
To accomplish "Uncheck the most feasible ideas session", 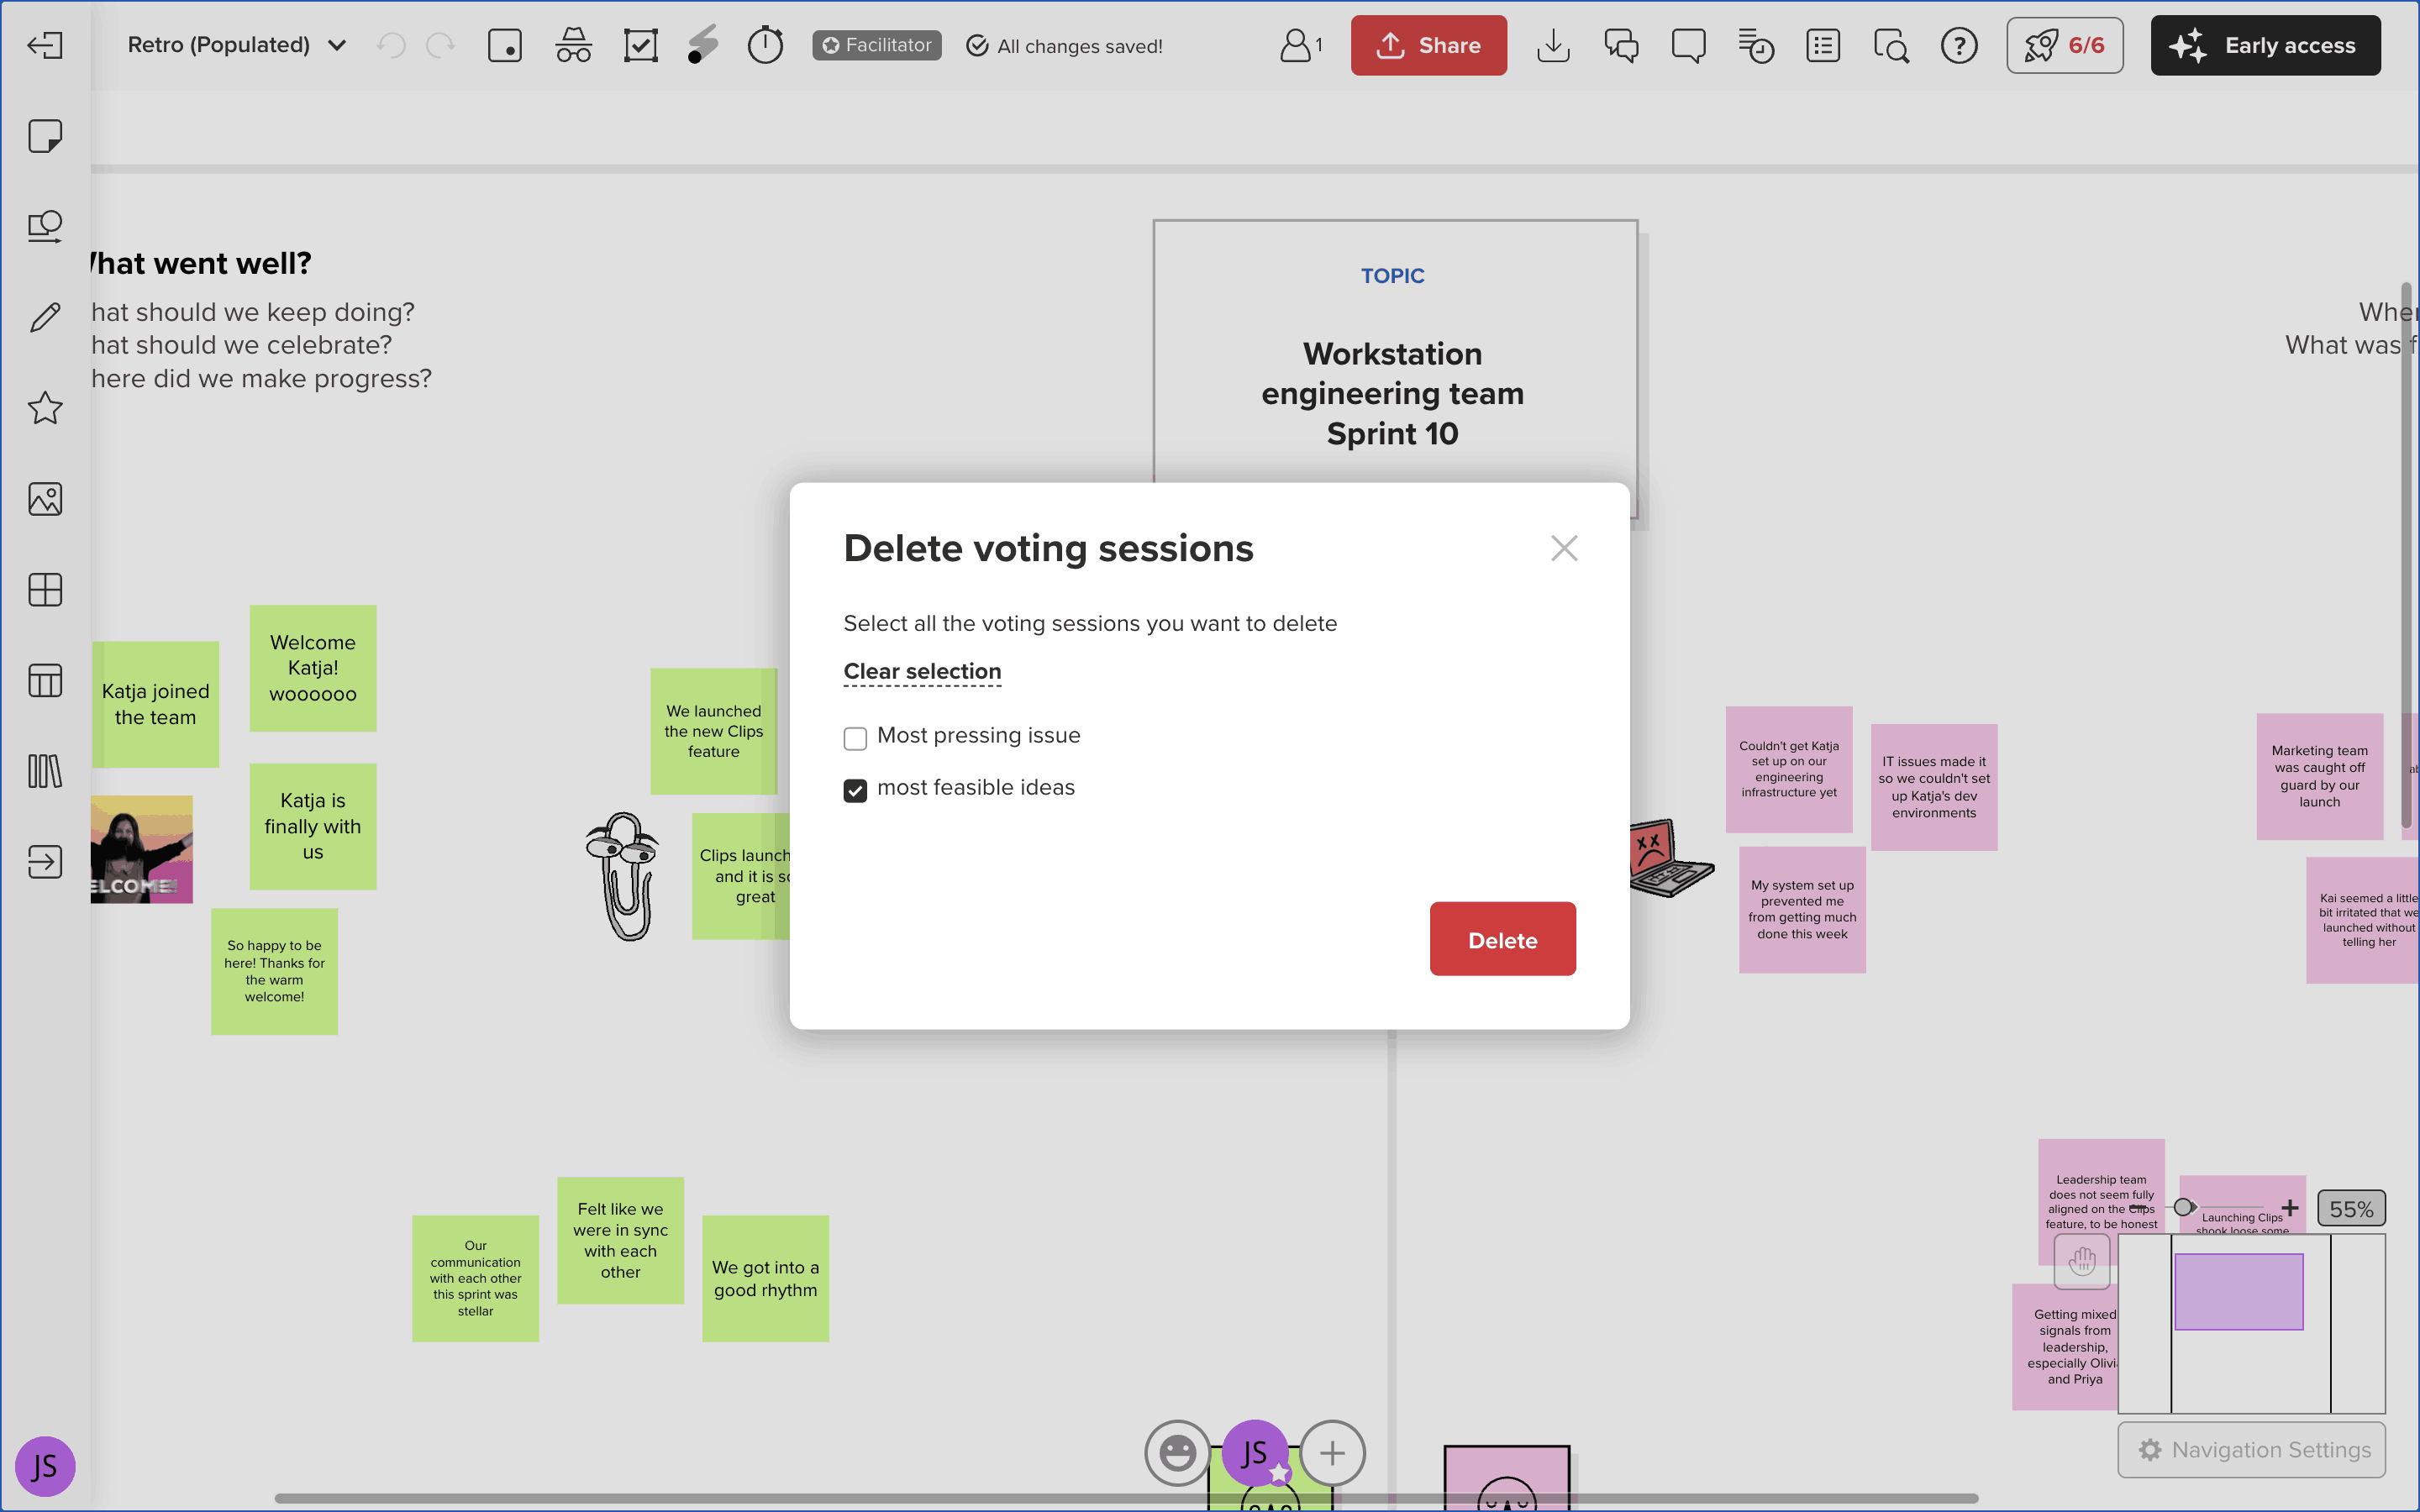I will point(855,790).
